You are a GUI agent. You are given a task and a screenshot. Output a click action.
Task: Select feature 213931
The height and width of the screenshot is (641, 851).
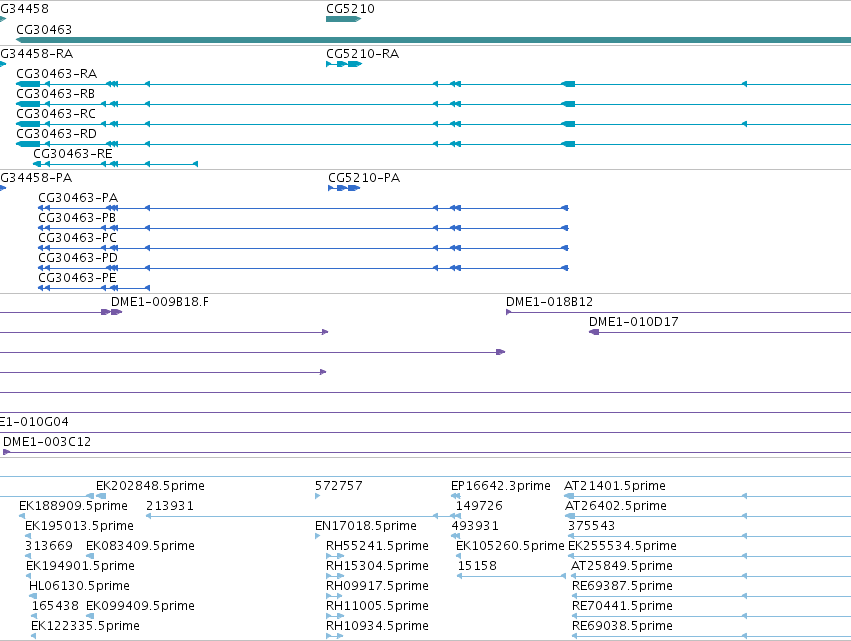click(x=170, y=506)
